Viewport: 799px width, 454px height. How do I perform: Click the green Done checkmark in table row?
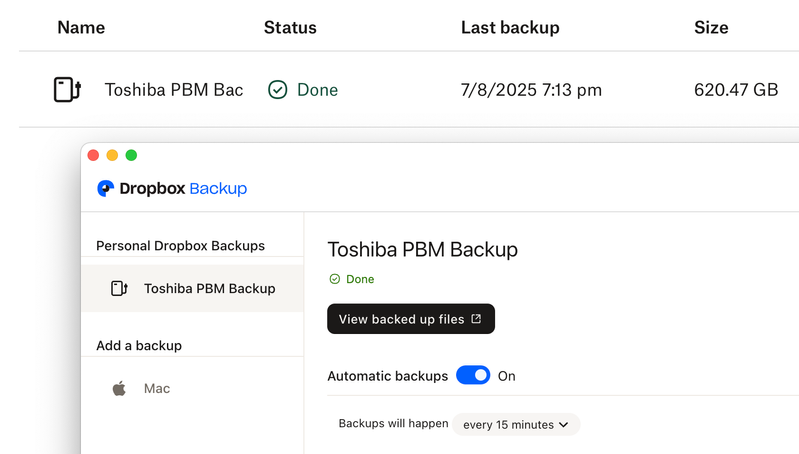(277, 90)
